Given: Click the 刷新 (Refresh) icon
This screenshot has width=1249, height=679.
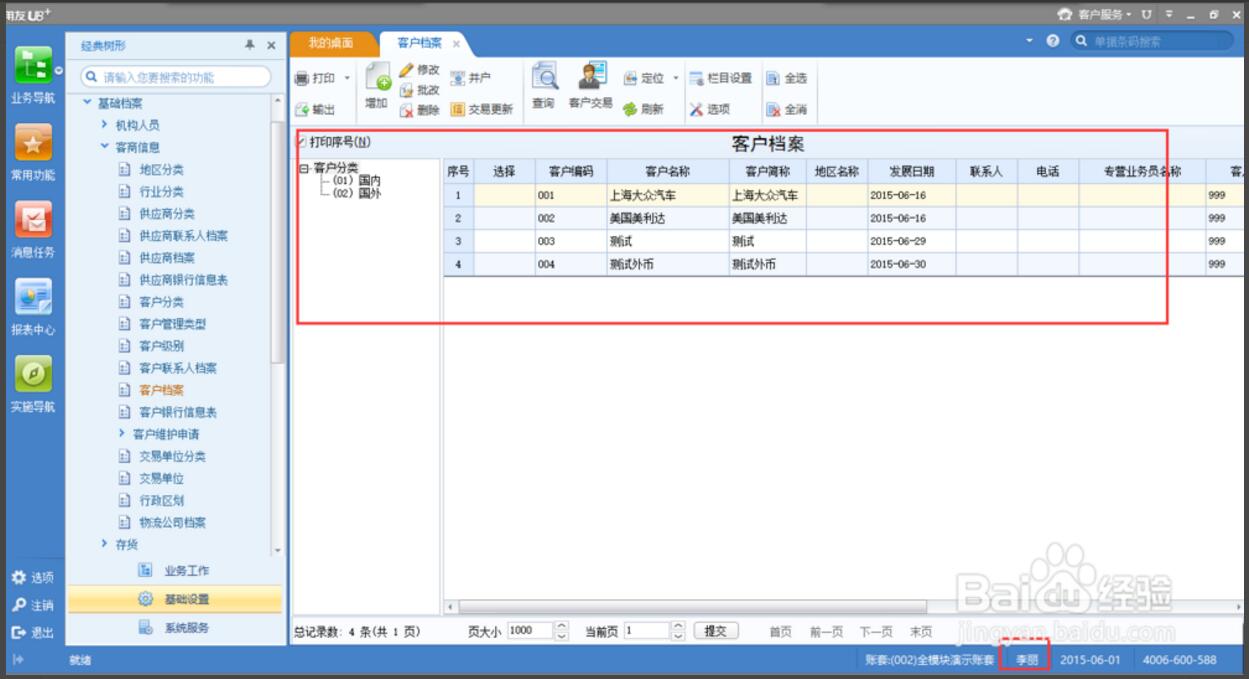Looking at the screenshot, I should 631,110.
